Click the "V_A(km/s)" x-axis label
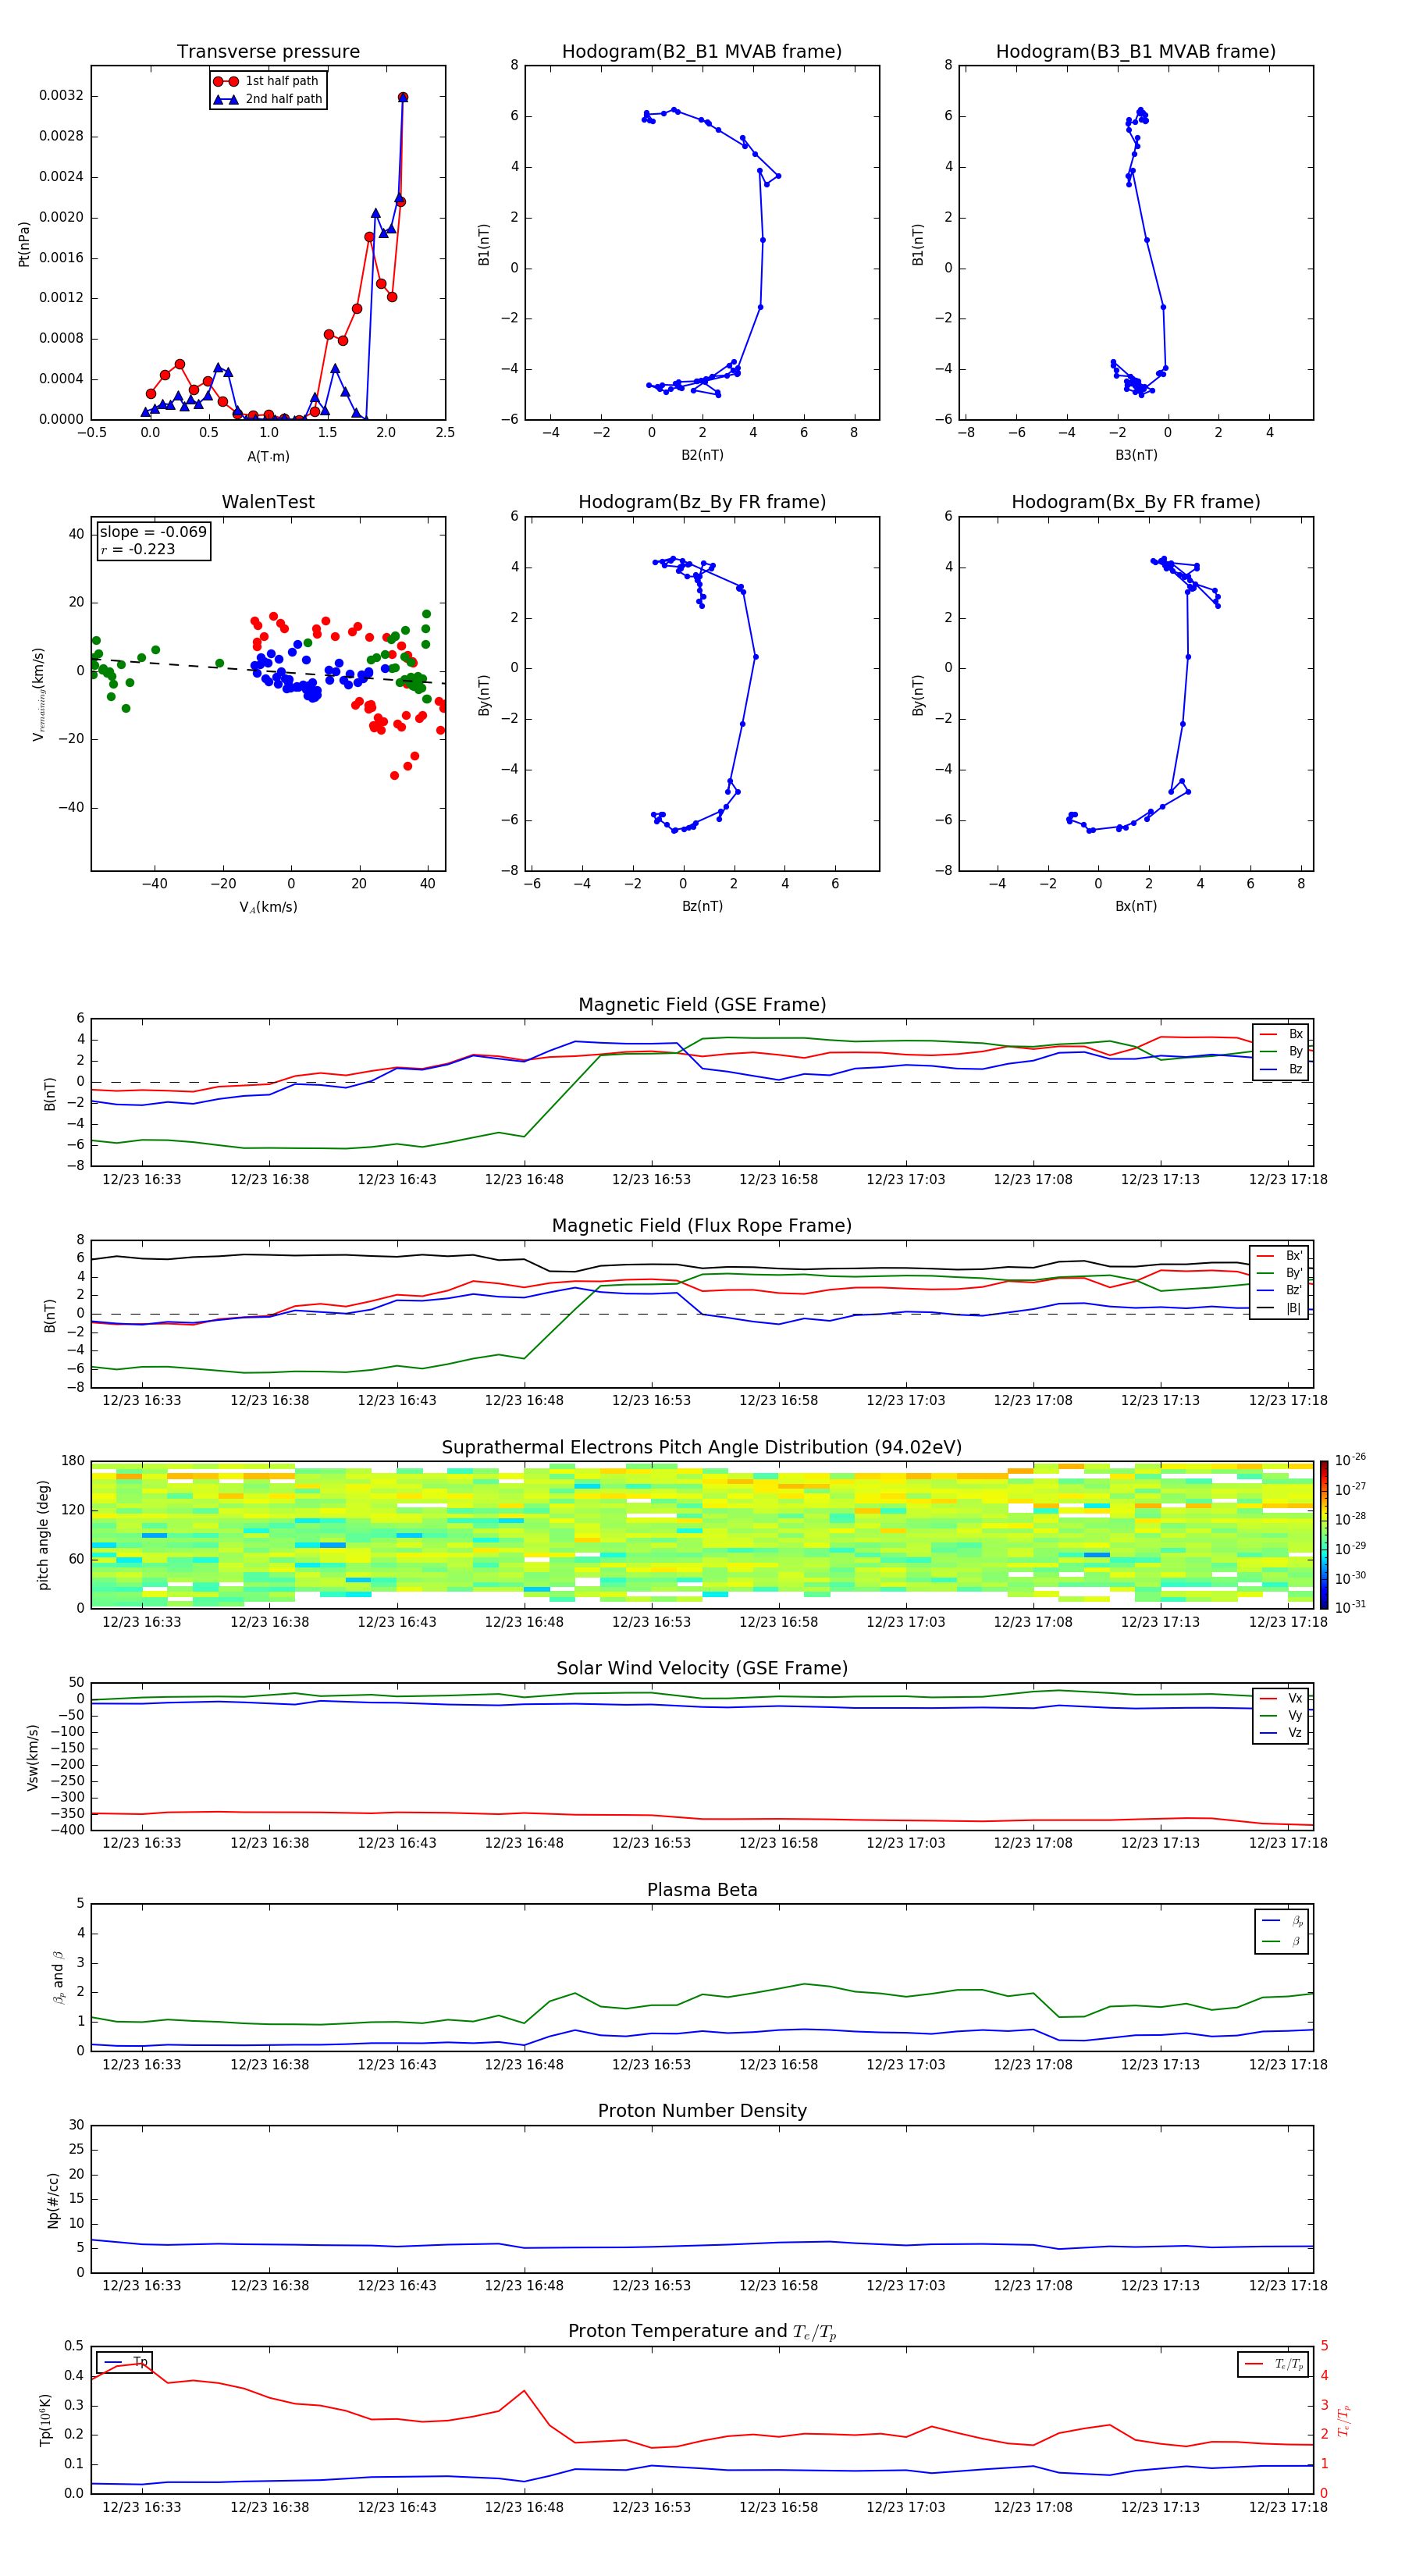1405x2576 pixels. pos(268,907)
